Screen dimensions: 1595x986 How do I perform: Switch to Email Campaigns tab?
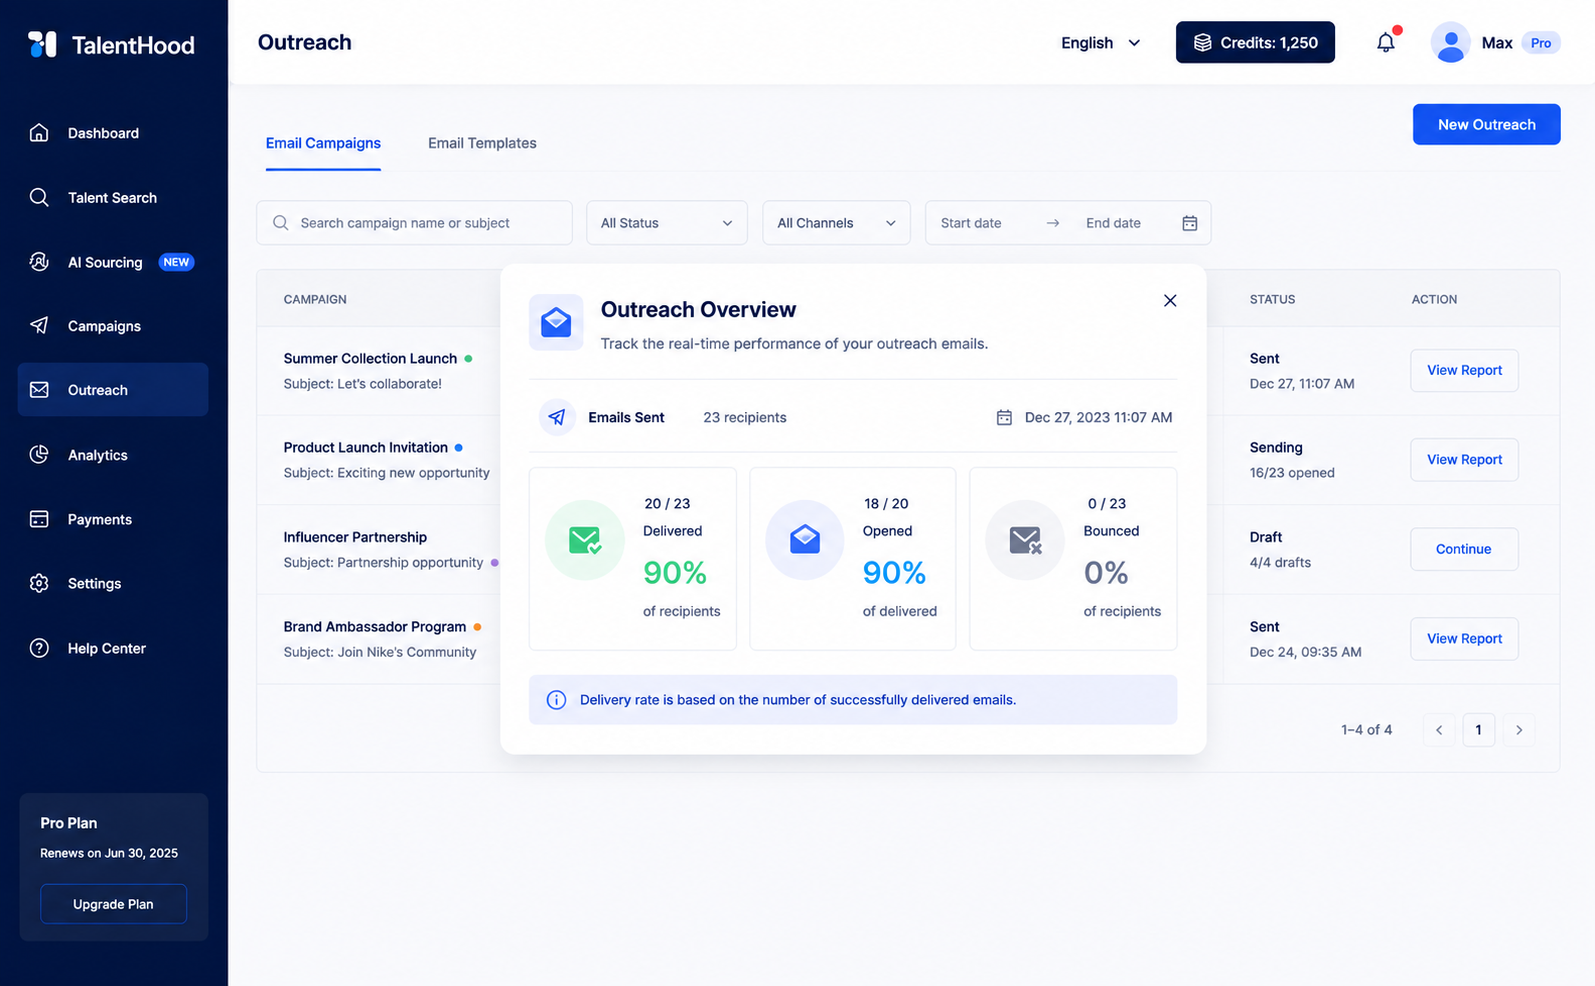[323, 143]
